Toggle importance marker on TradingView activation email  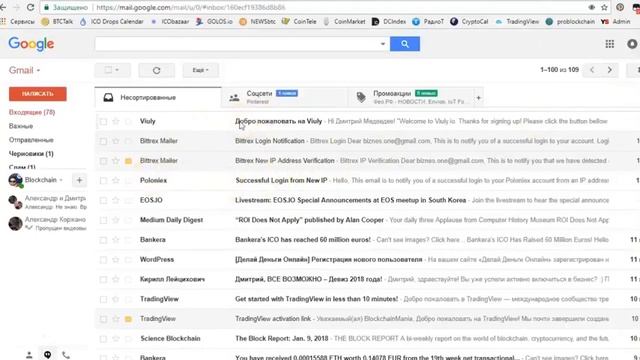click(x=128, y=319)
